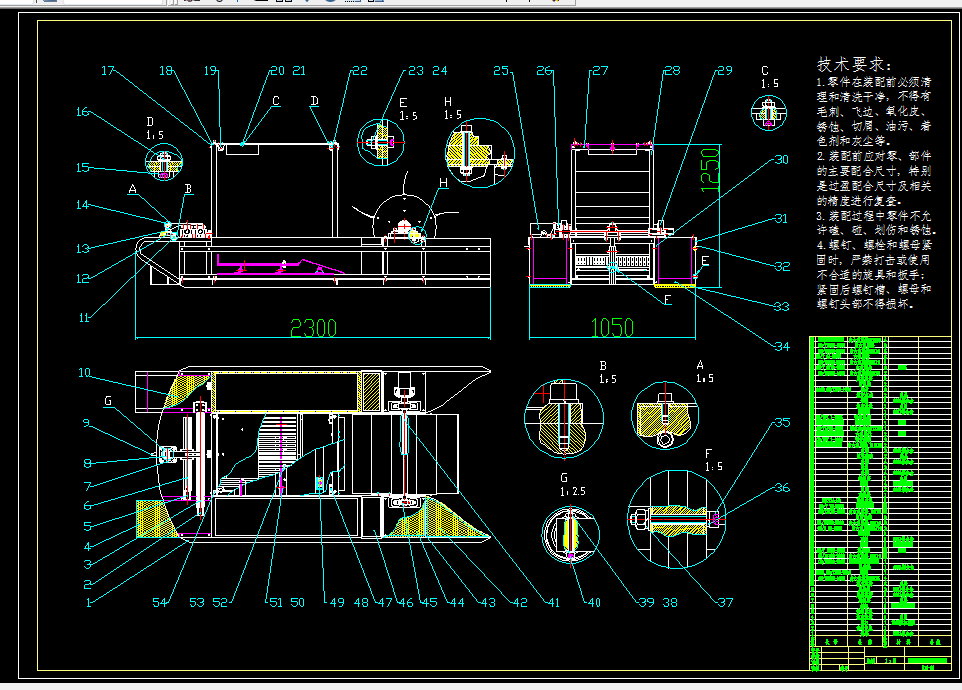Viewport: 962px width, 690px height.
Task: Click part callout number 22
Action: pos(360,71)
